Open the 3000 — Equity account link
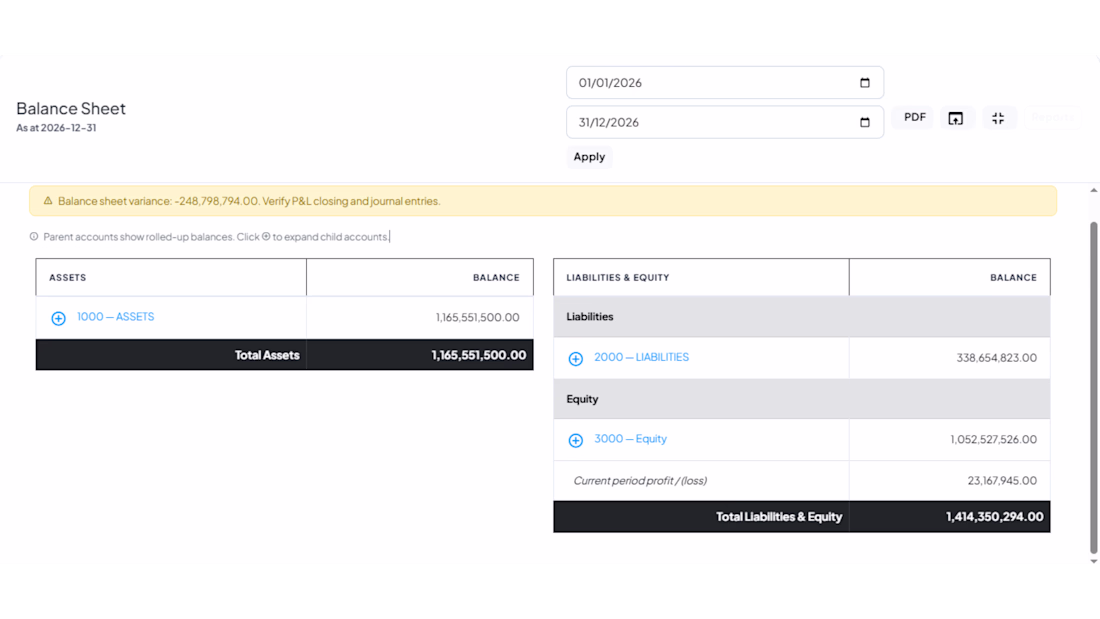This screenshot has height=619, width=1100. [x=630, y=439]
